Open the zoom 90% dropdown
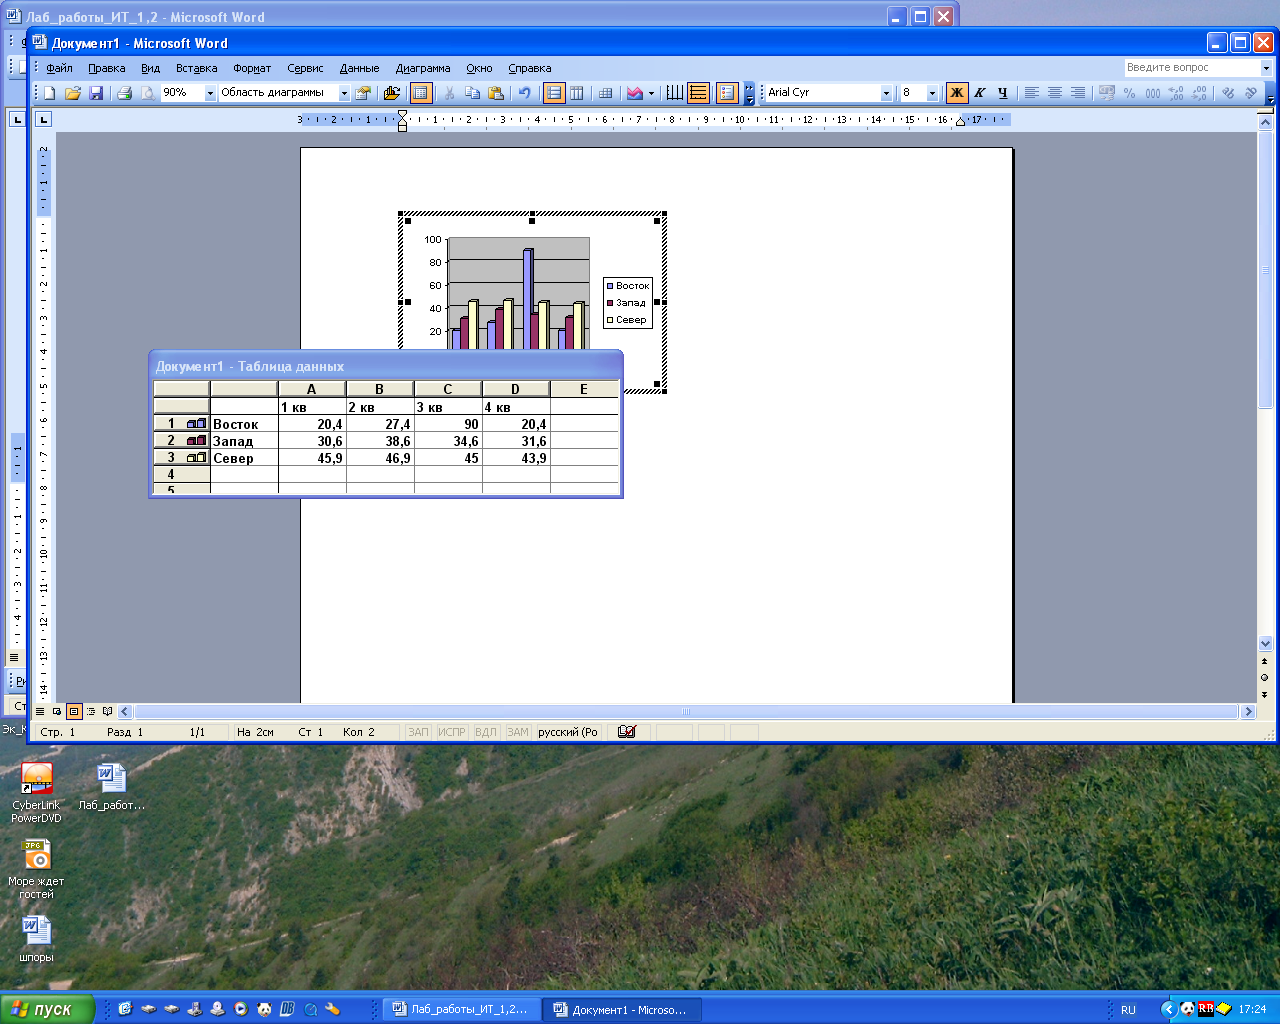Viewport: 1280px width, 1024px height. click(210, 93)
